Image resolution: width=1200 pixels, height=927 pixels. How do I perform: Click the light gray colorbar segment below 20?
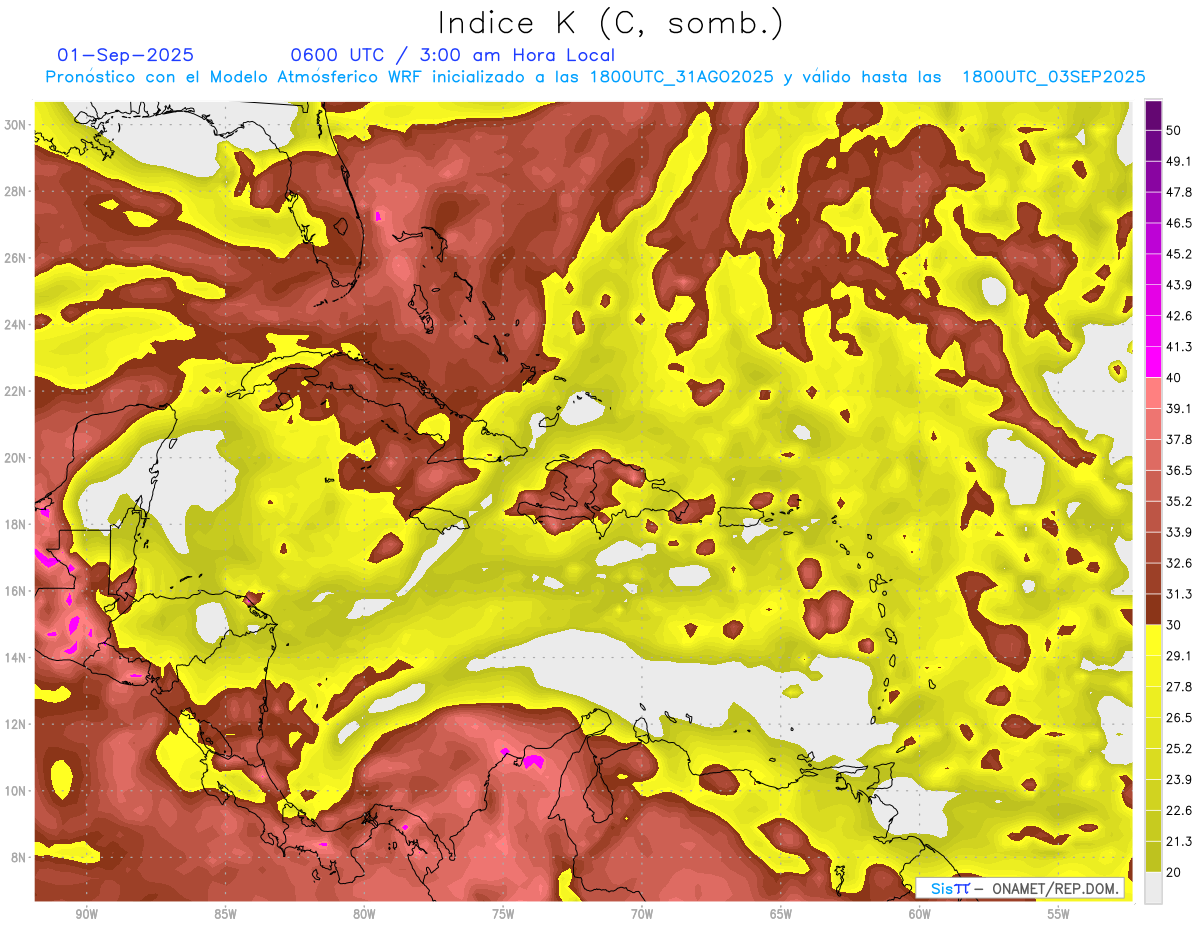click(1153, 888)
